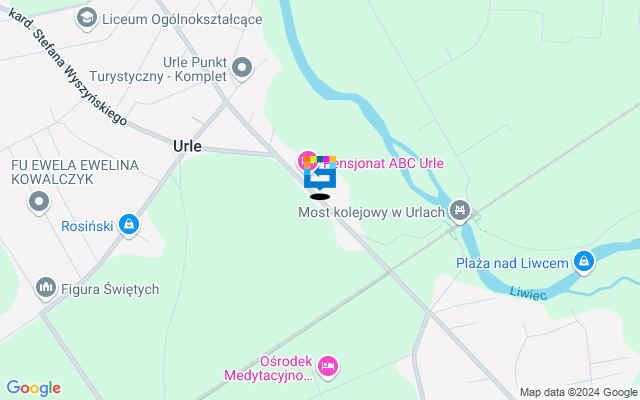The image size is (640, 400).
Task: Select the Liwiec river label
Action: pyautogui.click(x=528, y=293)
